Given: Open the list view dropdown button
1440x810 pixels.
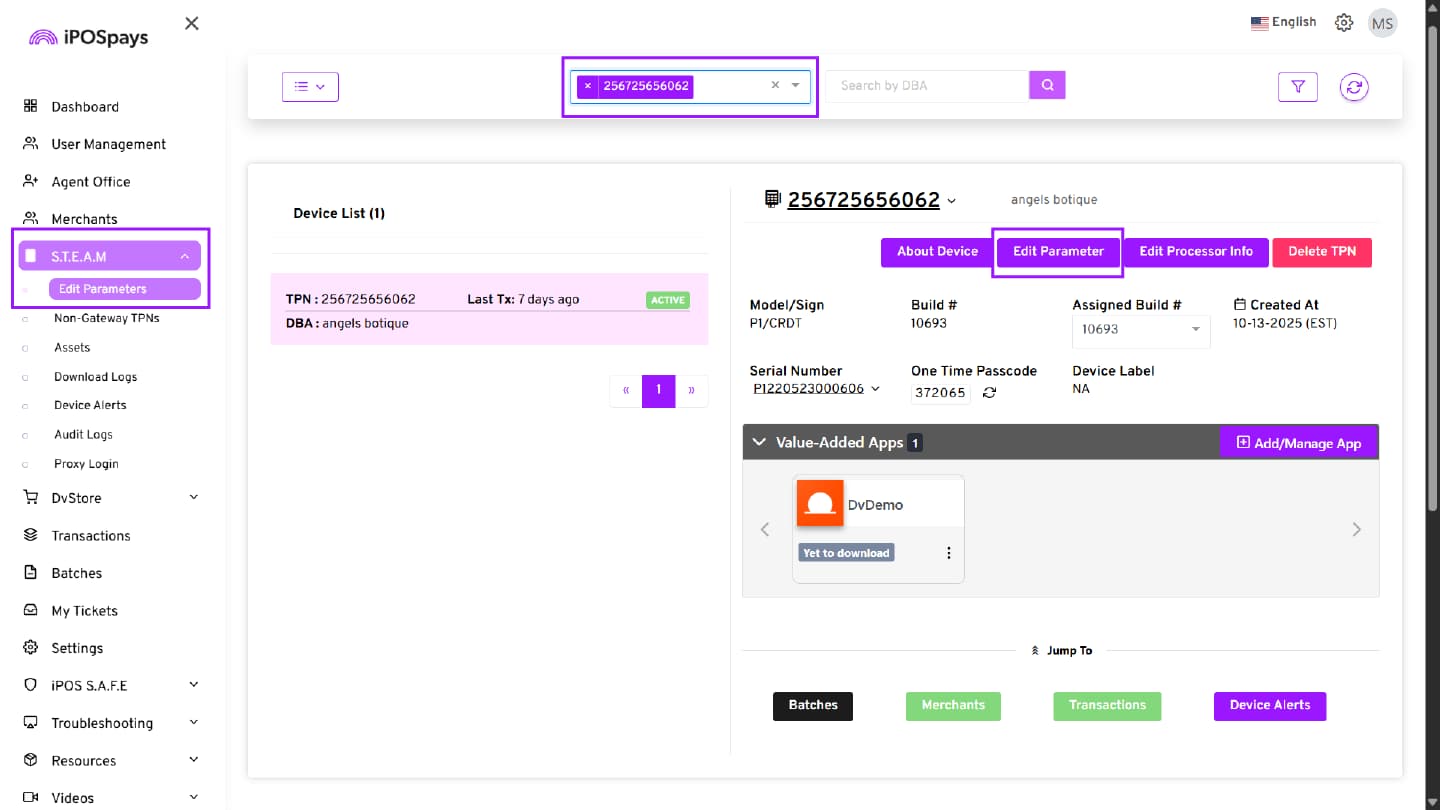Looking at the screenshot, I should click(310, 87).
